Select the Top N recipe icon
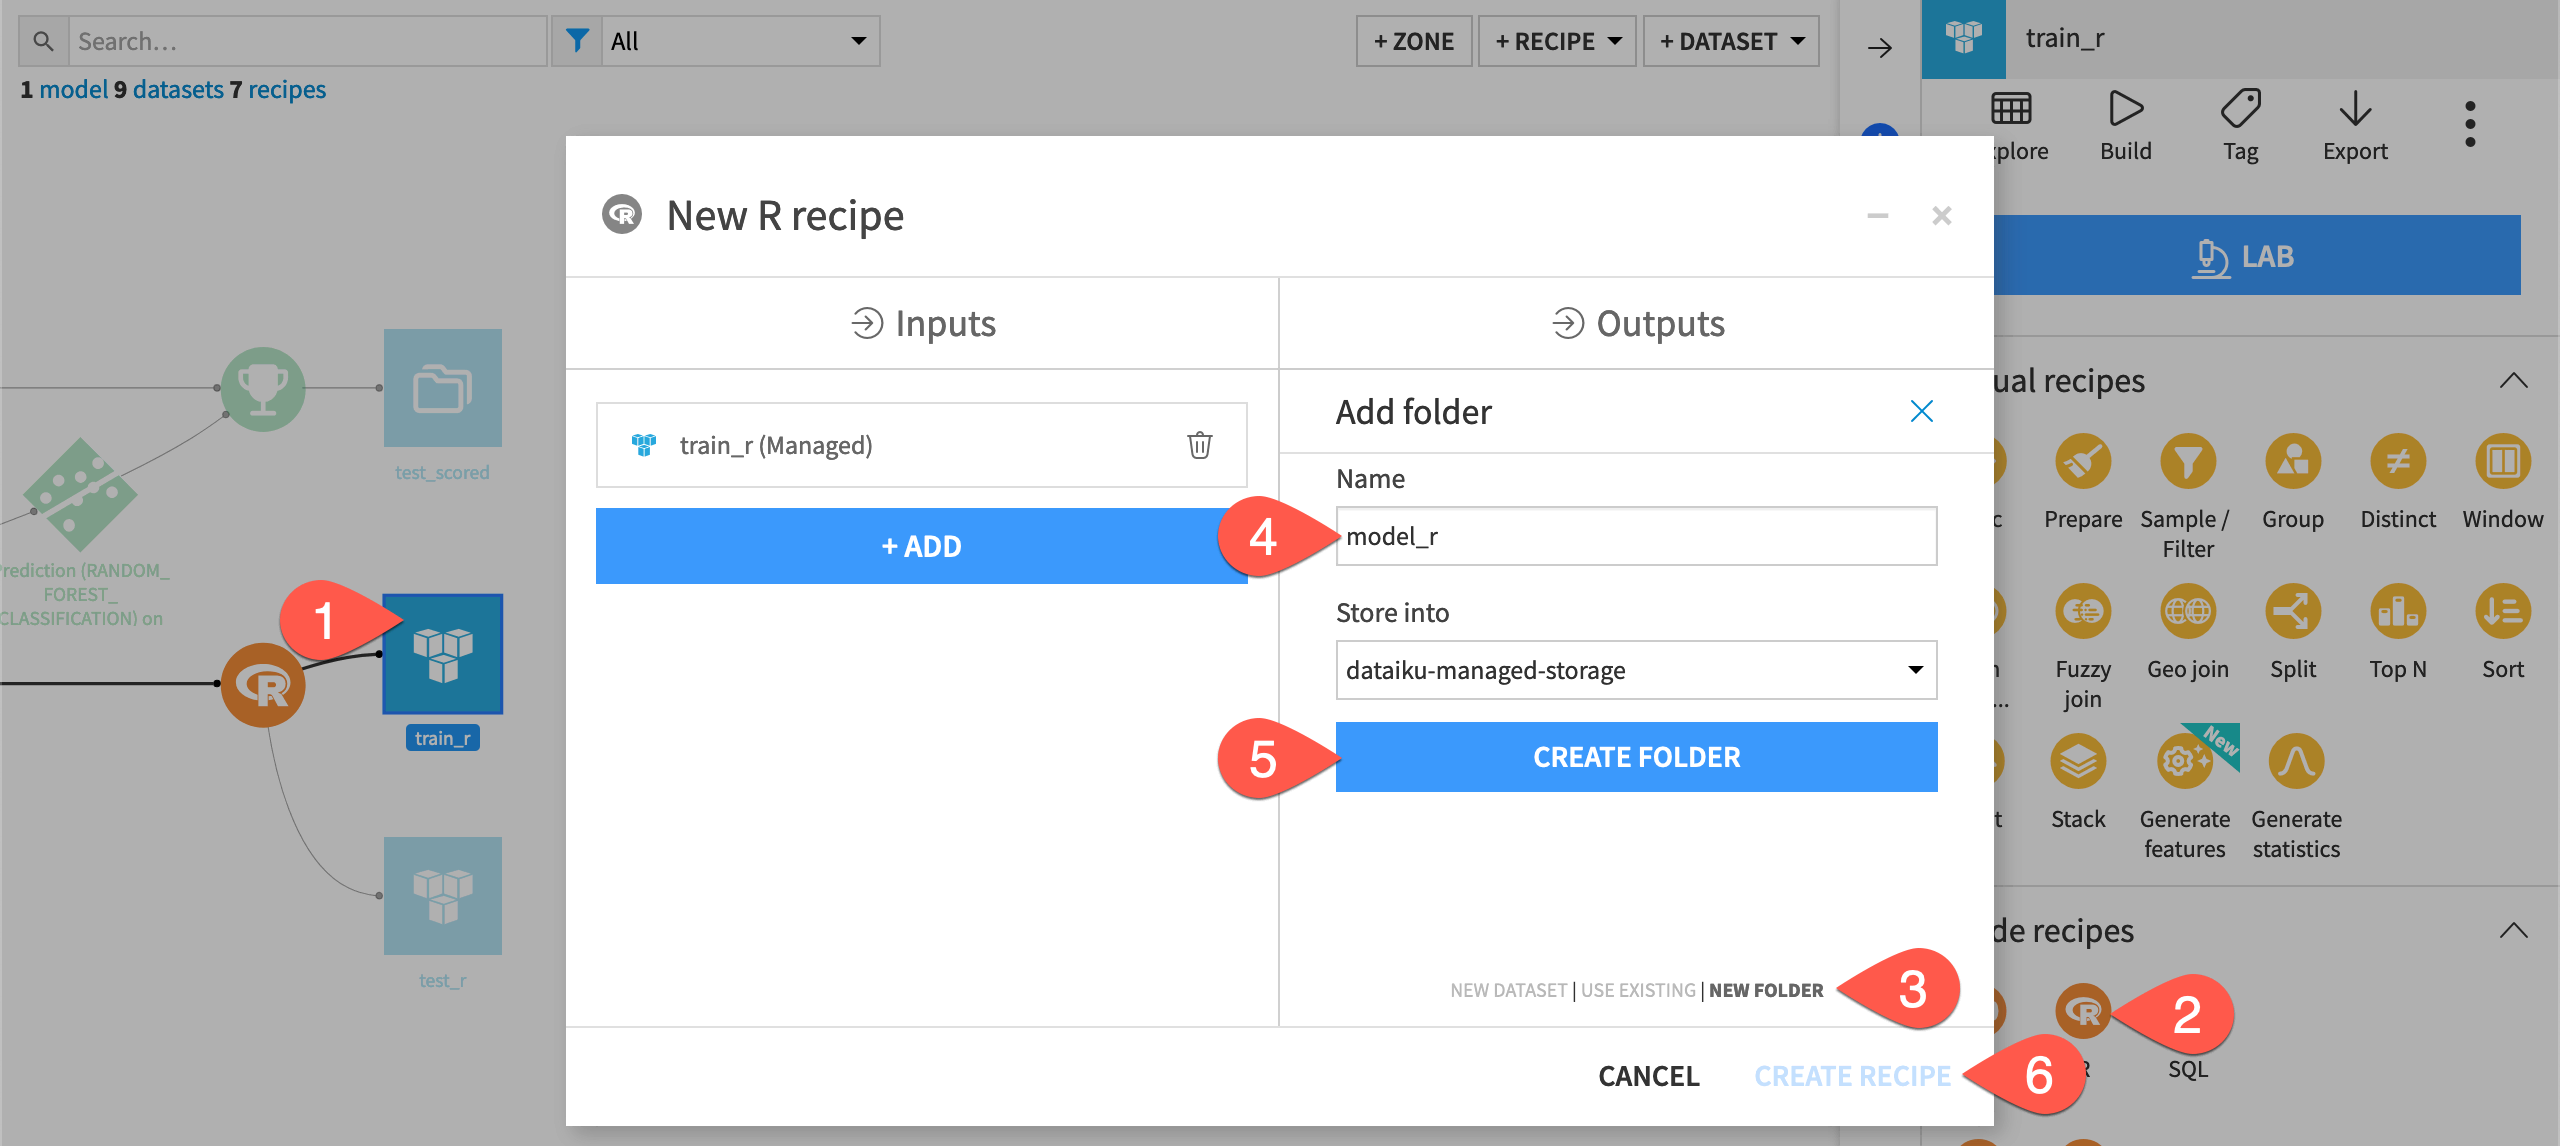 (x=2398, y=612)
